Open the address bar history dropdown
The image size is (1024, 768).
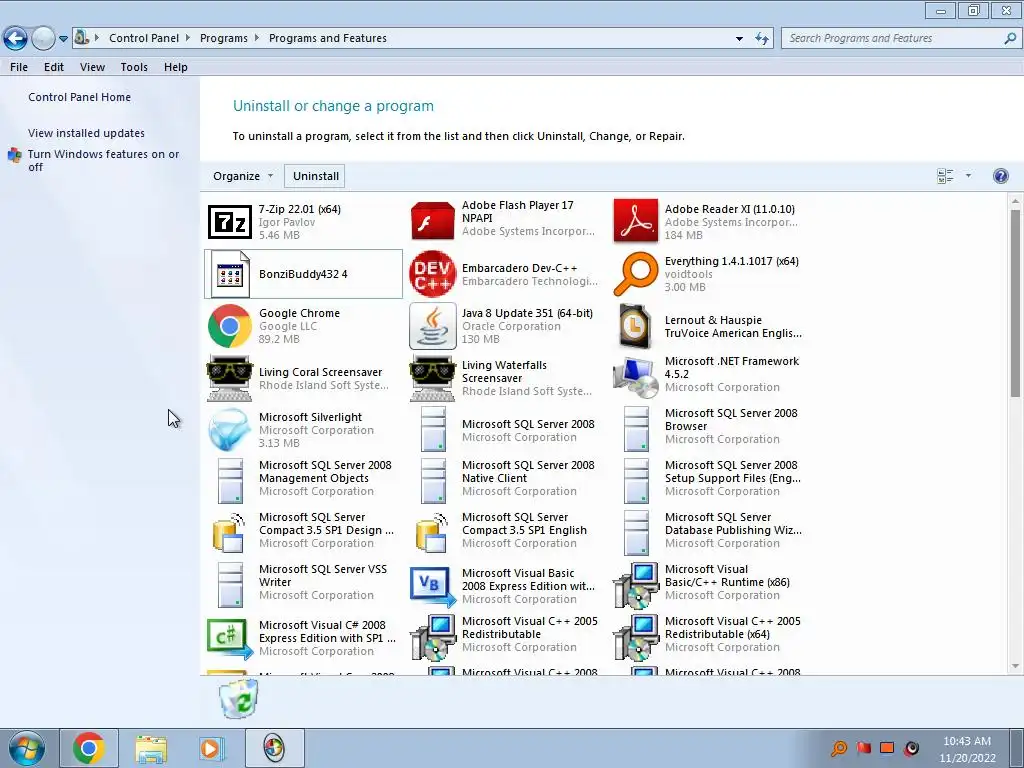(739, 39)
